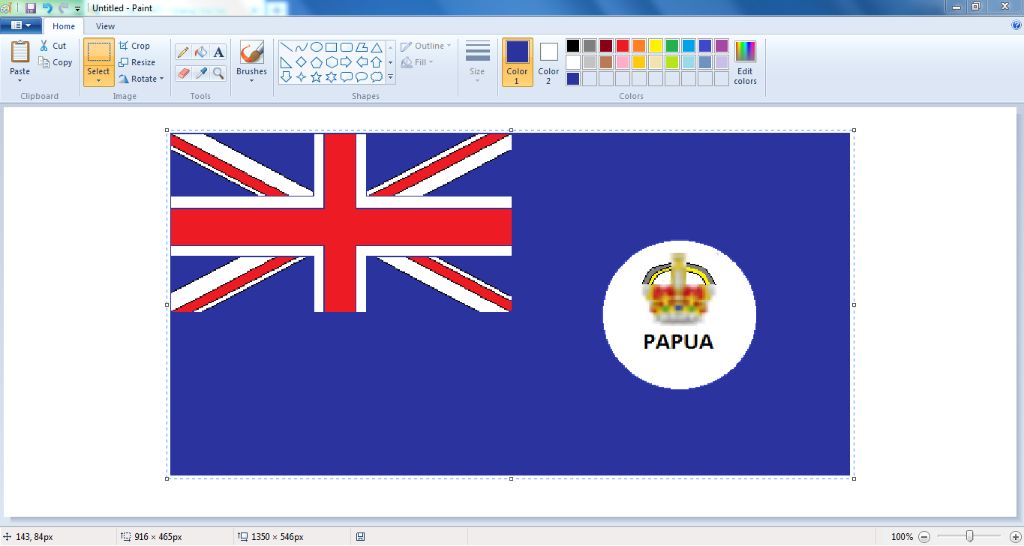
Task: Click the Resize button
Action: pos(137,62)
